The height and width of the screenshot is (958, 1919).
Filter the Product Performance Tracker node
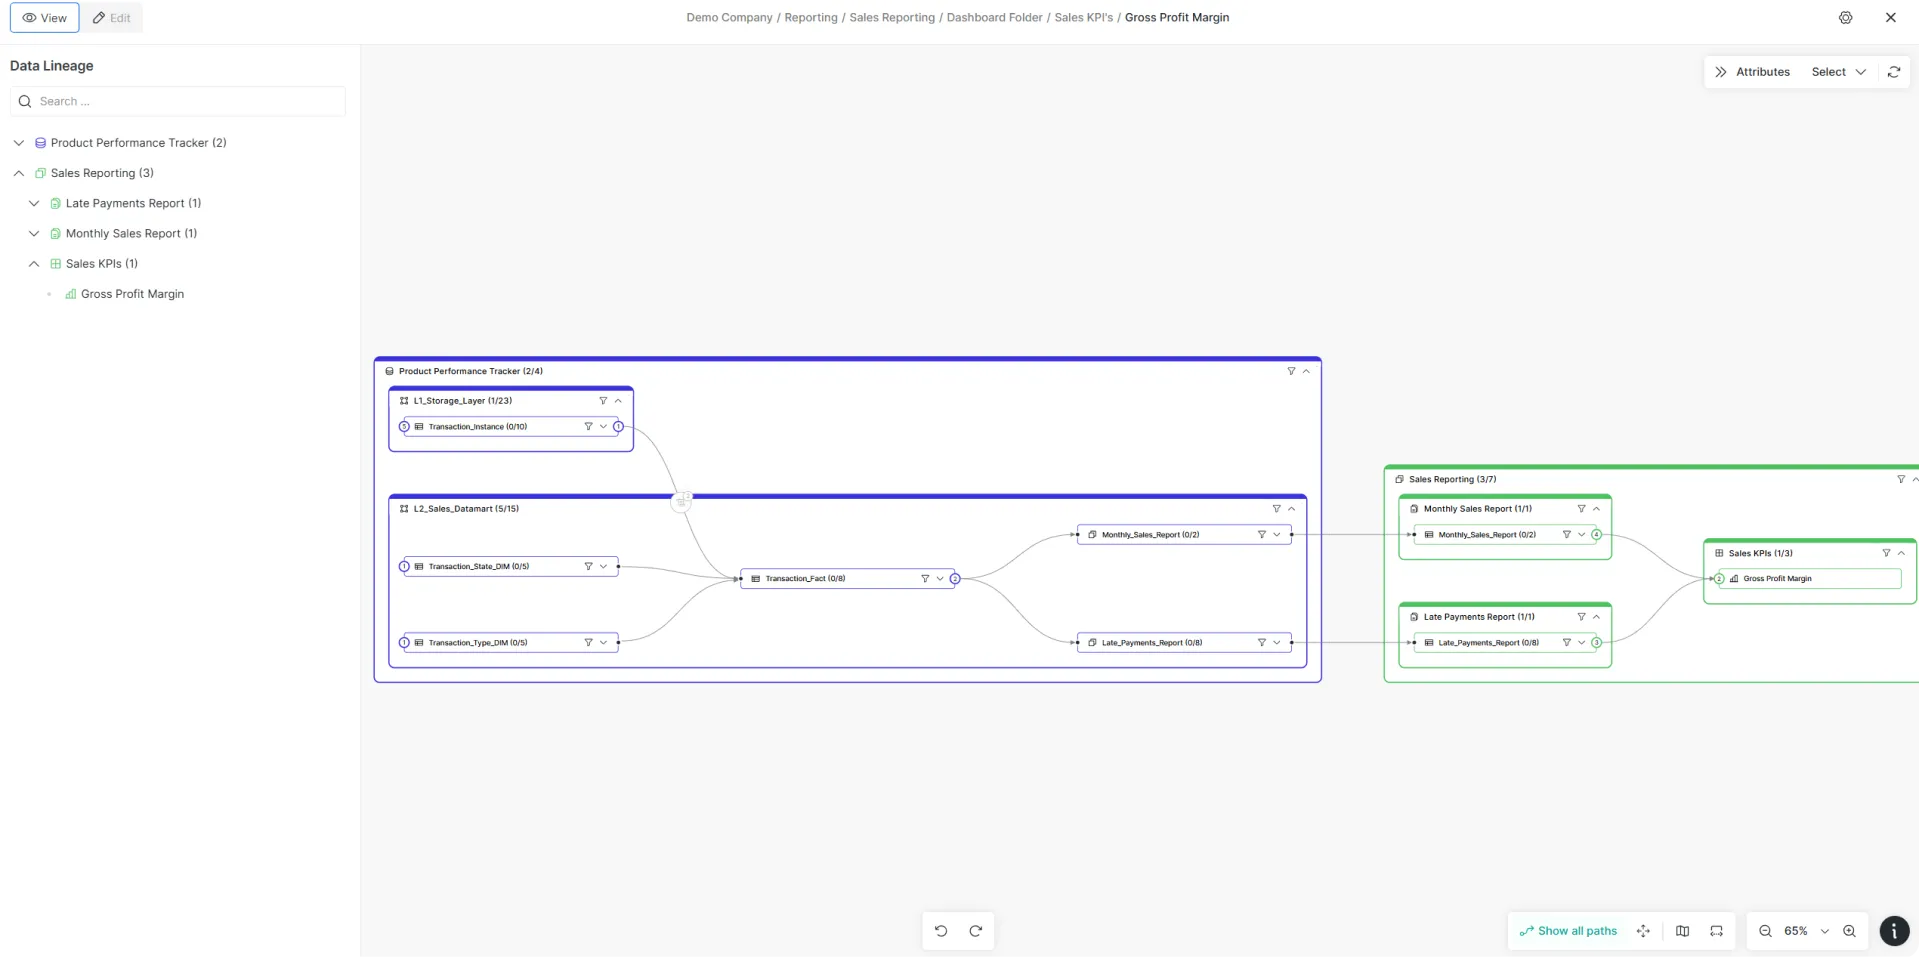pos(1291,371)
